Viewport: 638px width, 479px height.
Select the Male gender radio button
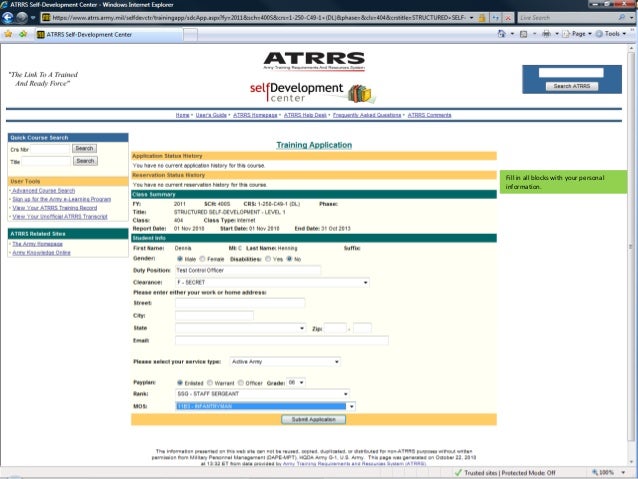coord(179,259)
